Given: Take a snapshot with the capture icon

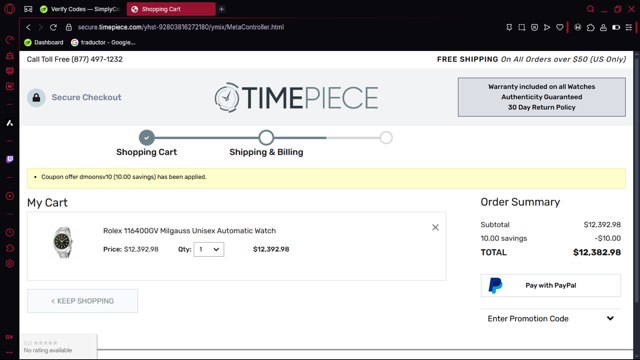Looking at the screenshot, I should pyautogui.click(x=522, y=27).
